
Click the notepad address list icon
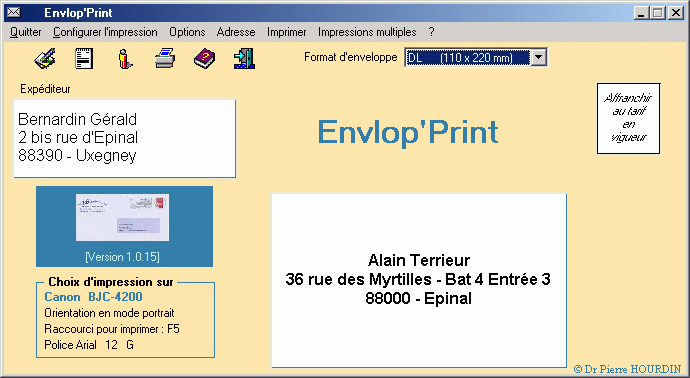[x=84, y=59]
